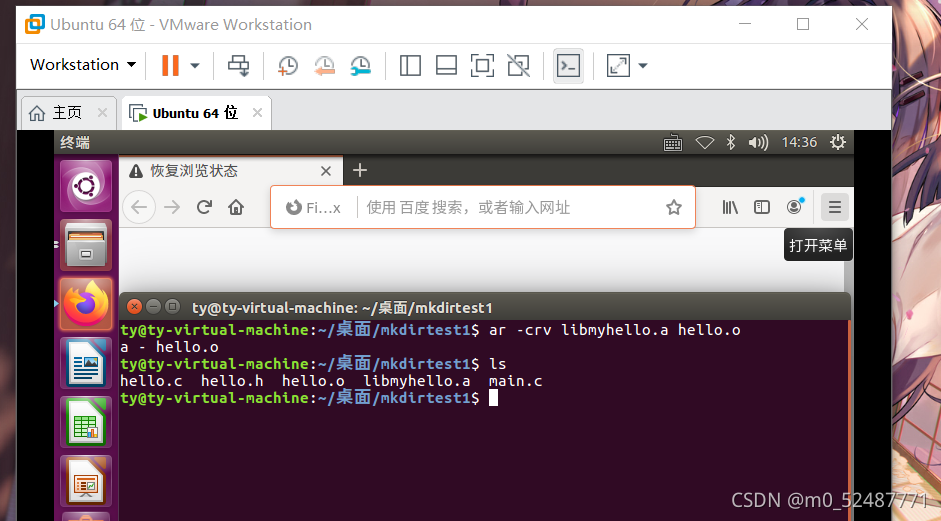Open the Workstation menu dropdown
This screenshot has height=521, width=941.
(x=83, y=65)
